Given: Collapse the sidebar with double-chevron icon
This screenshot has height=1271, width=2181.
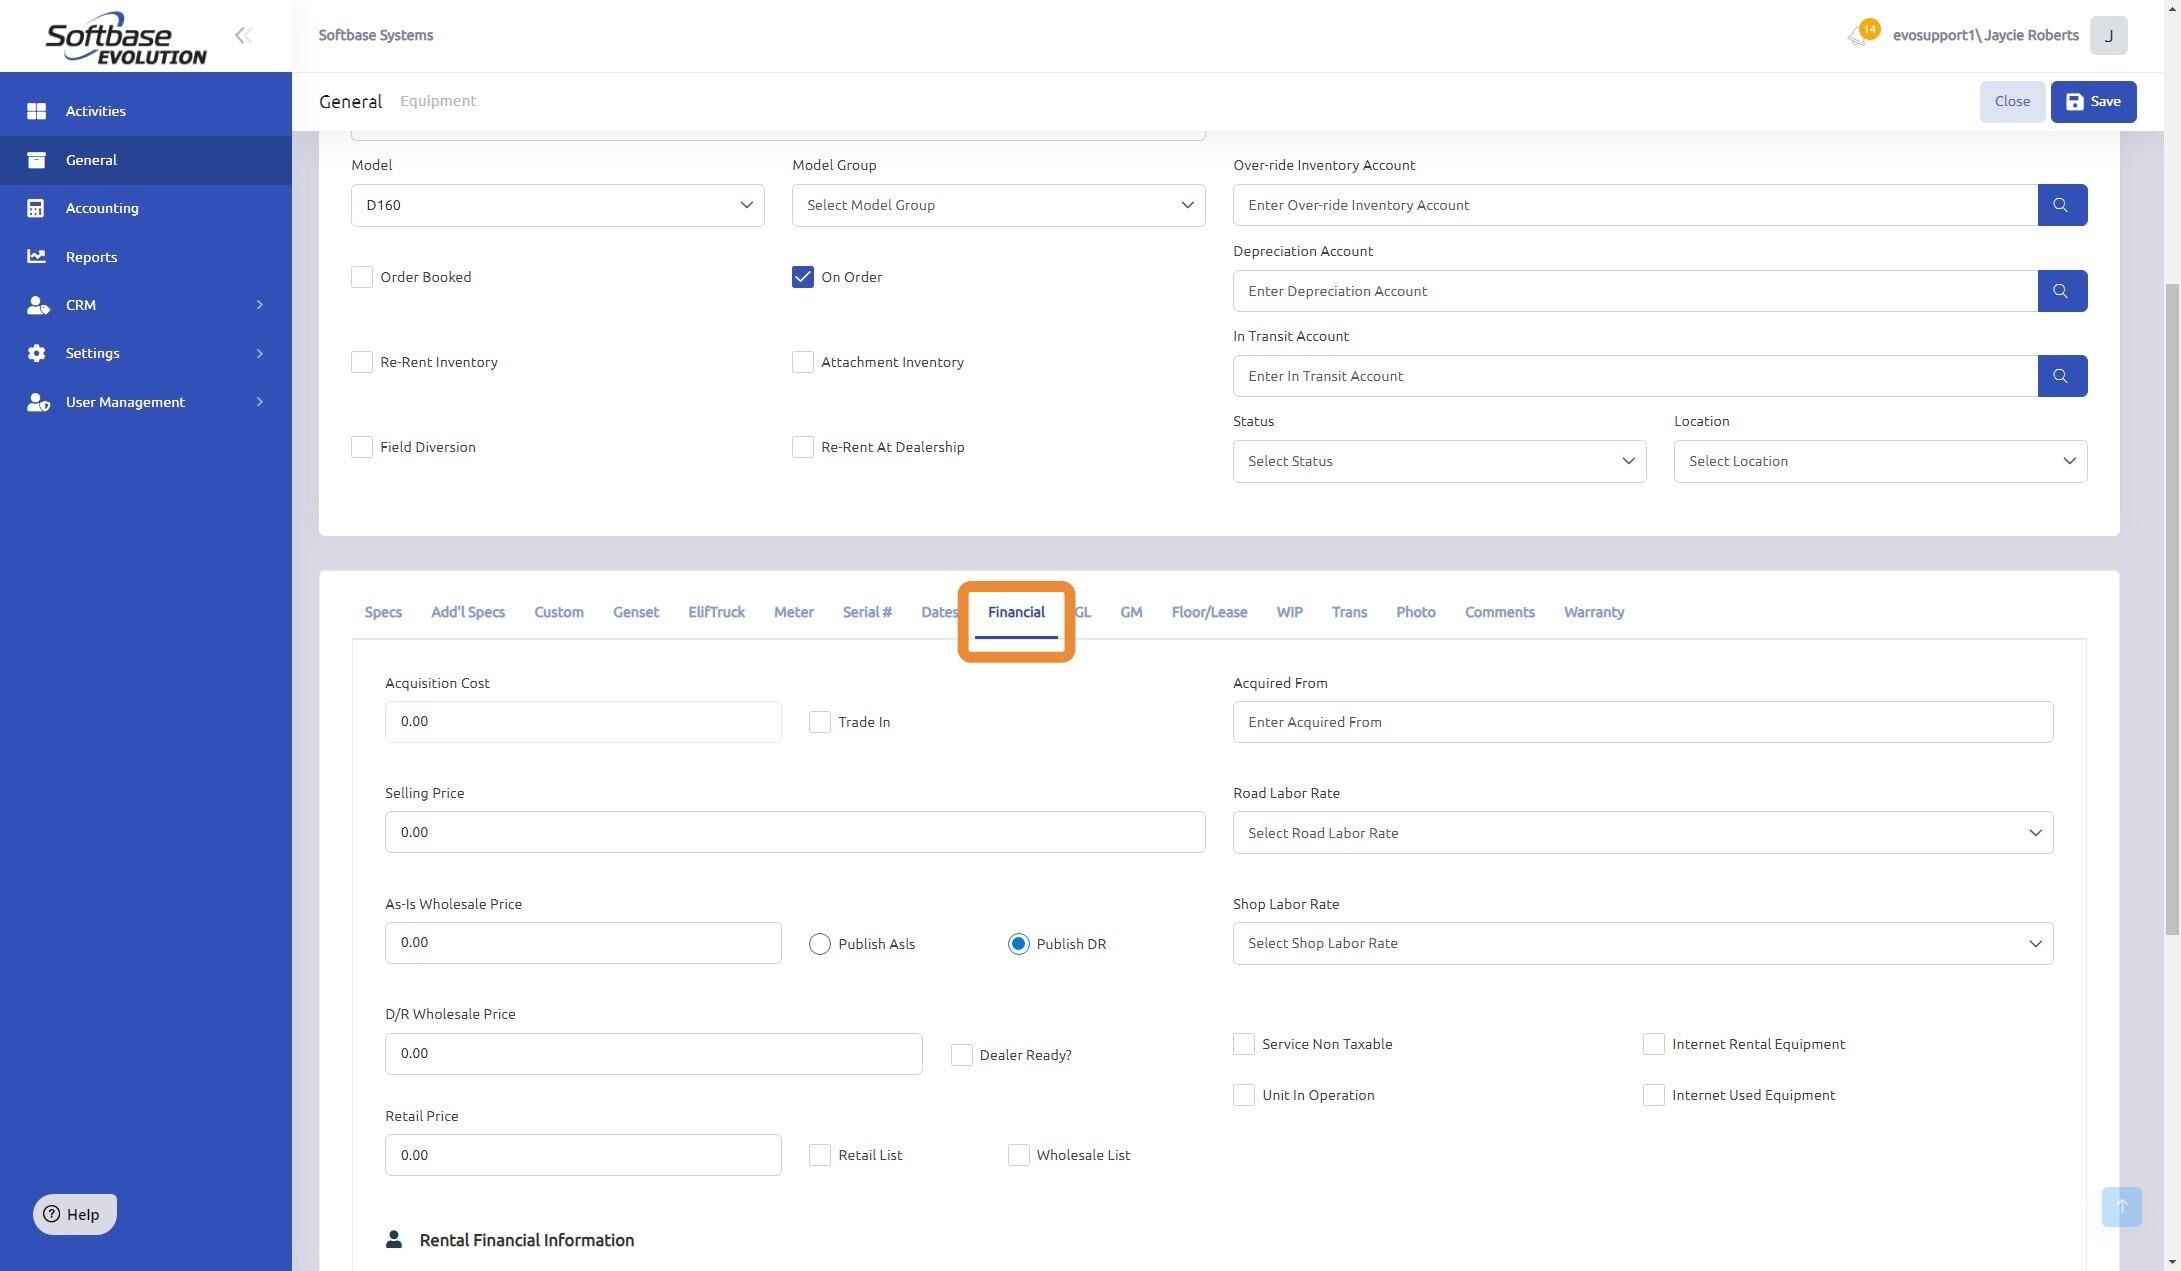Looking at the screenshot, I should pyautogui.click(x=243, y=36).
